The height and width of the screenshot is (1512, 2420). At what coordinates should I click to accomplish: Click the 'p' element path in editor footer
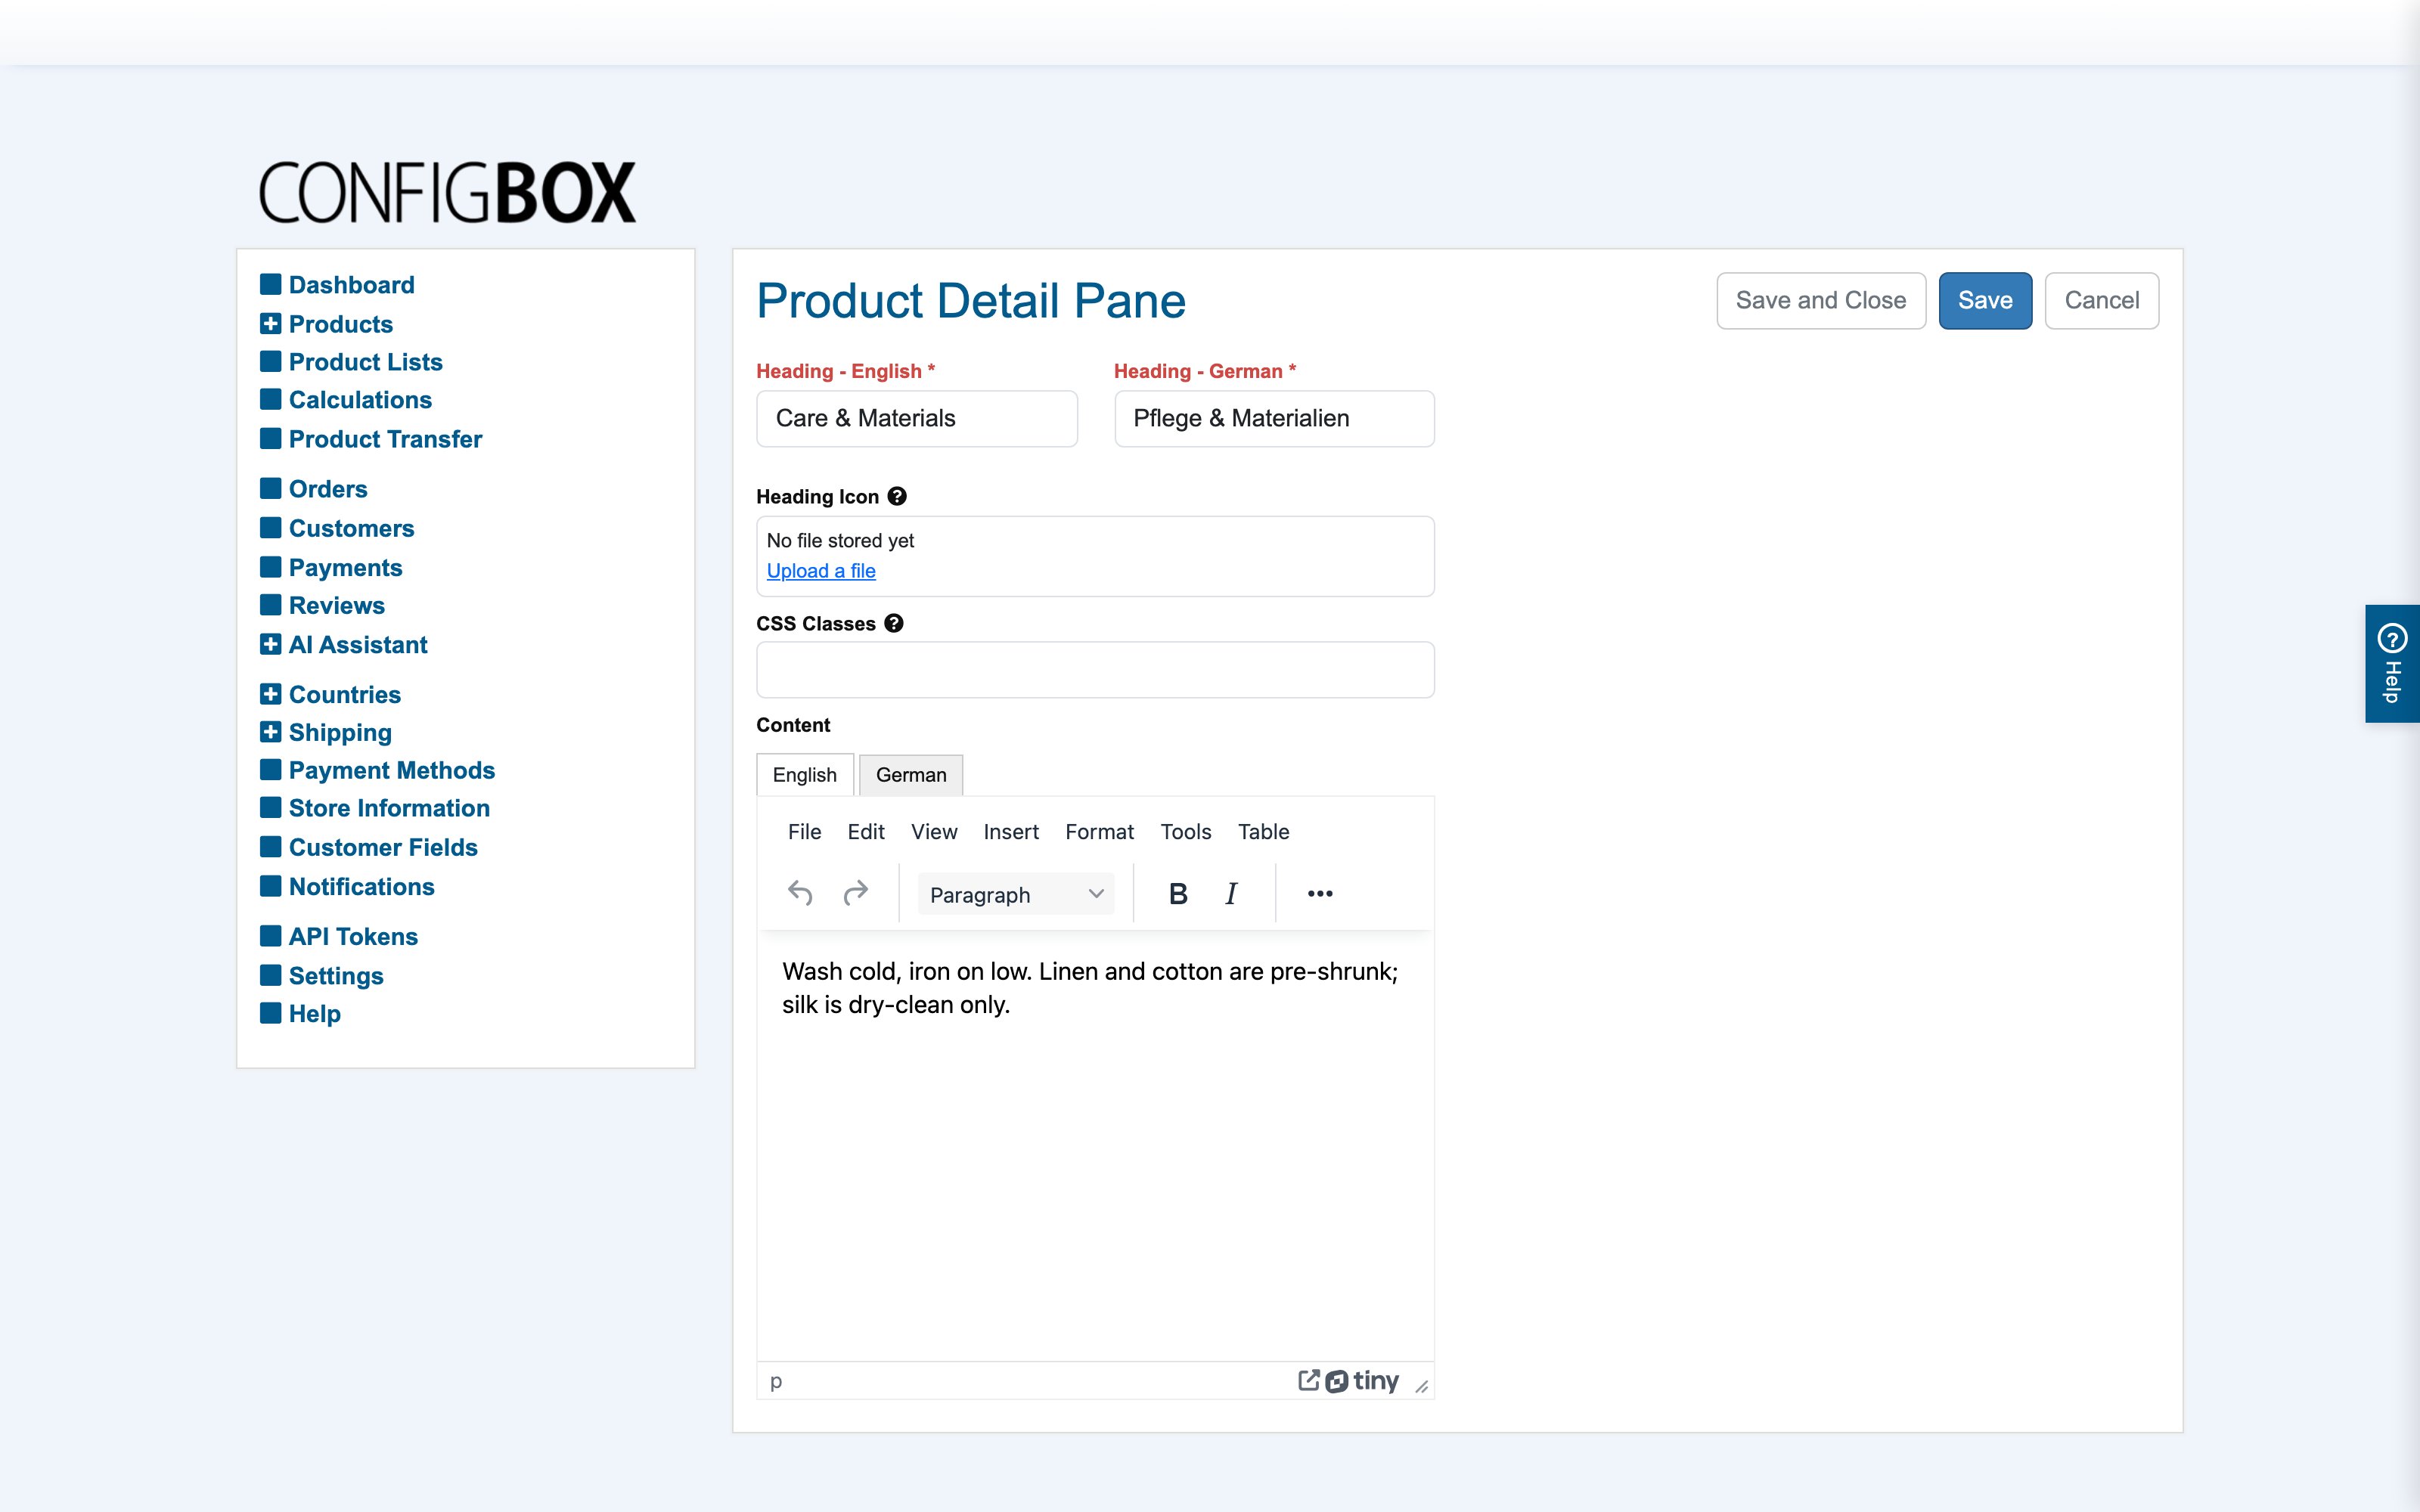click(x=776, y=1381)
